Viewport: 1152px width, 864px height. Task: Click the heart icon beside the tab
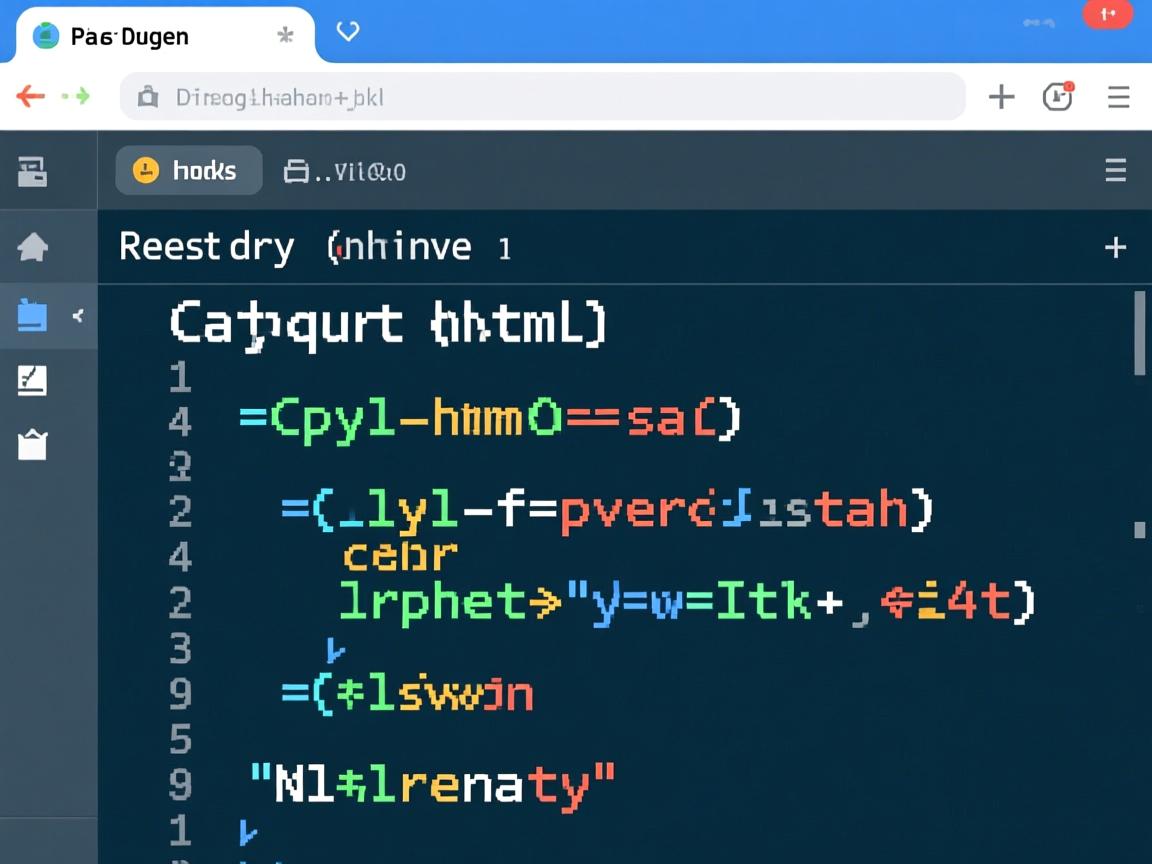point(347,32)
